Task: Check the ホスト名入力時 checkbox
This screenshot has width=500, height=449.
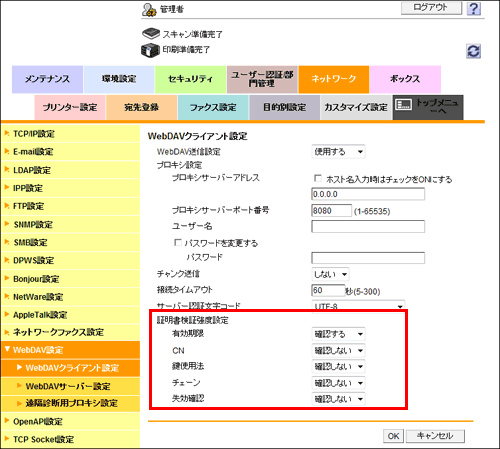Action: (x=318, y=178)
